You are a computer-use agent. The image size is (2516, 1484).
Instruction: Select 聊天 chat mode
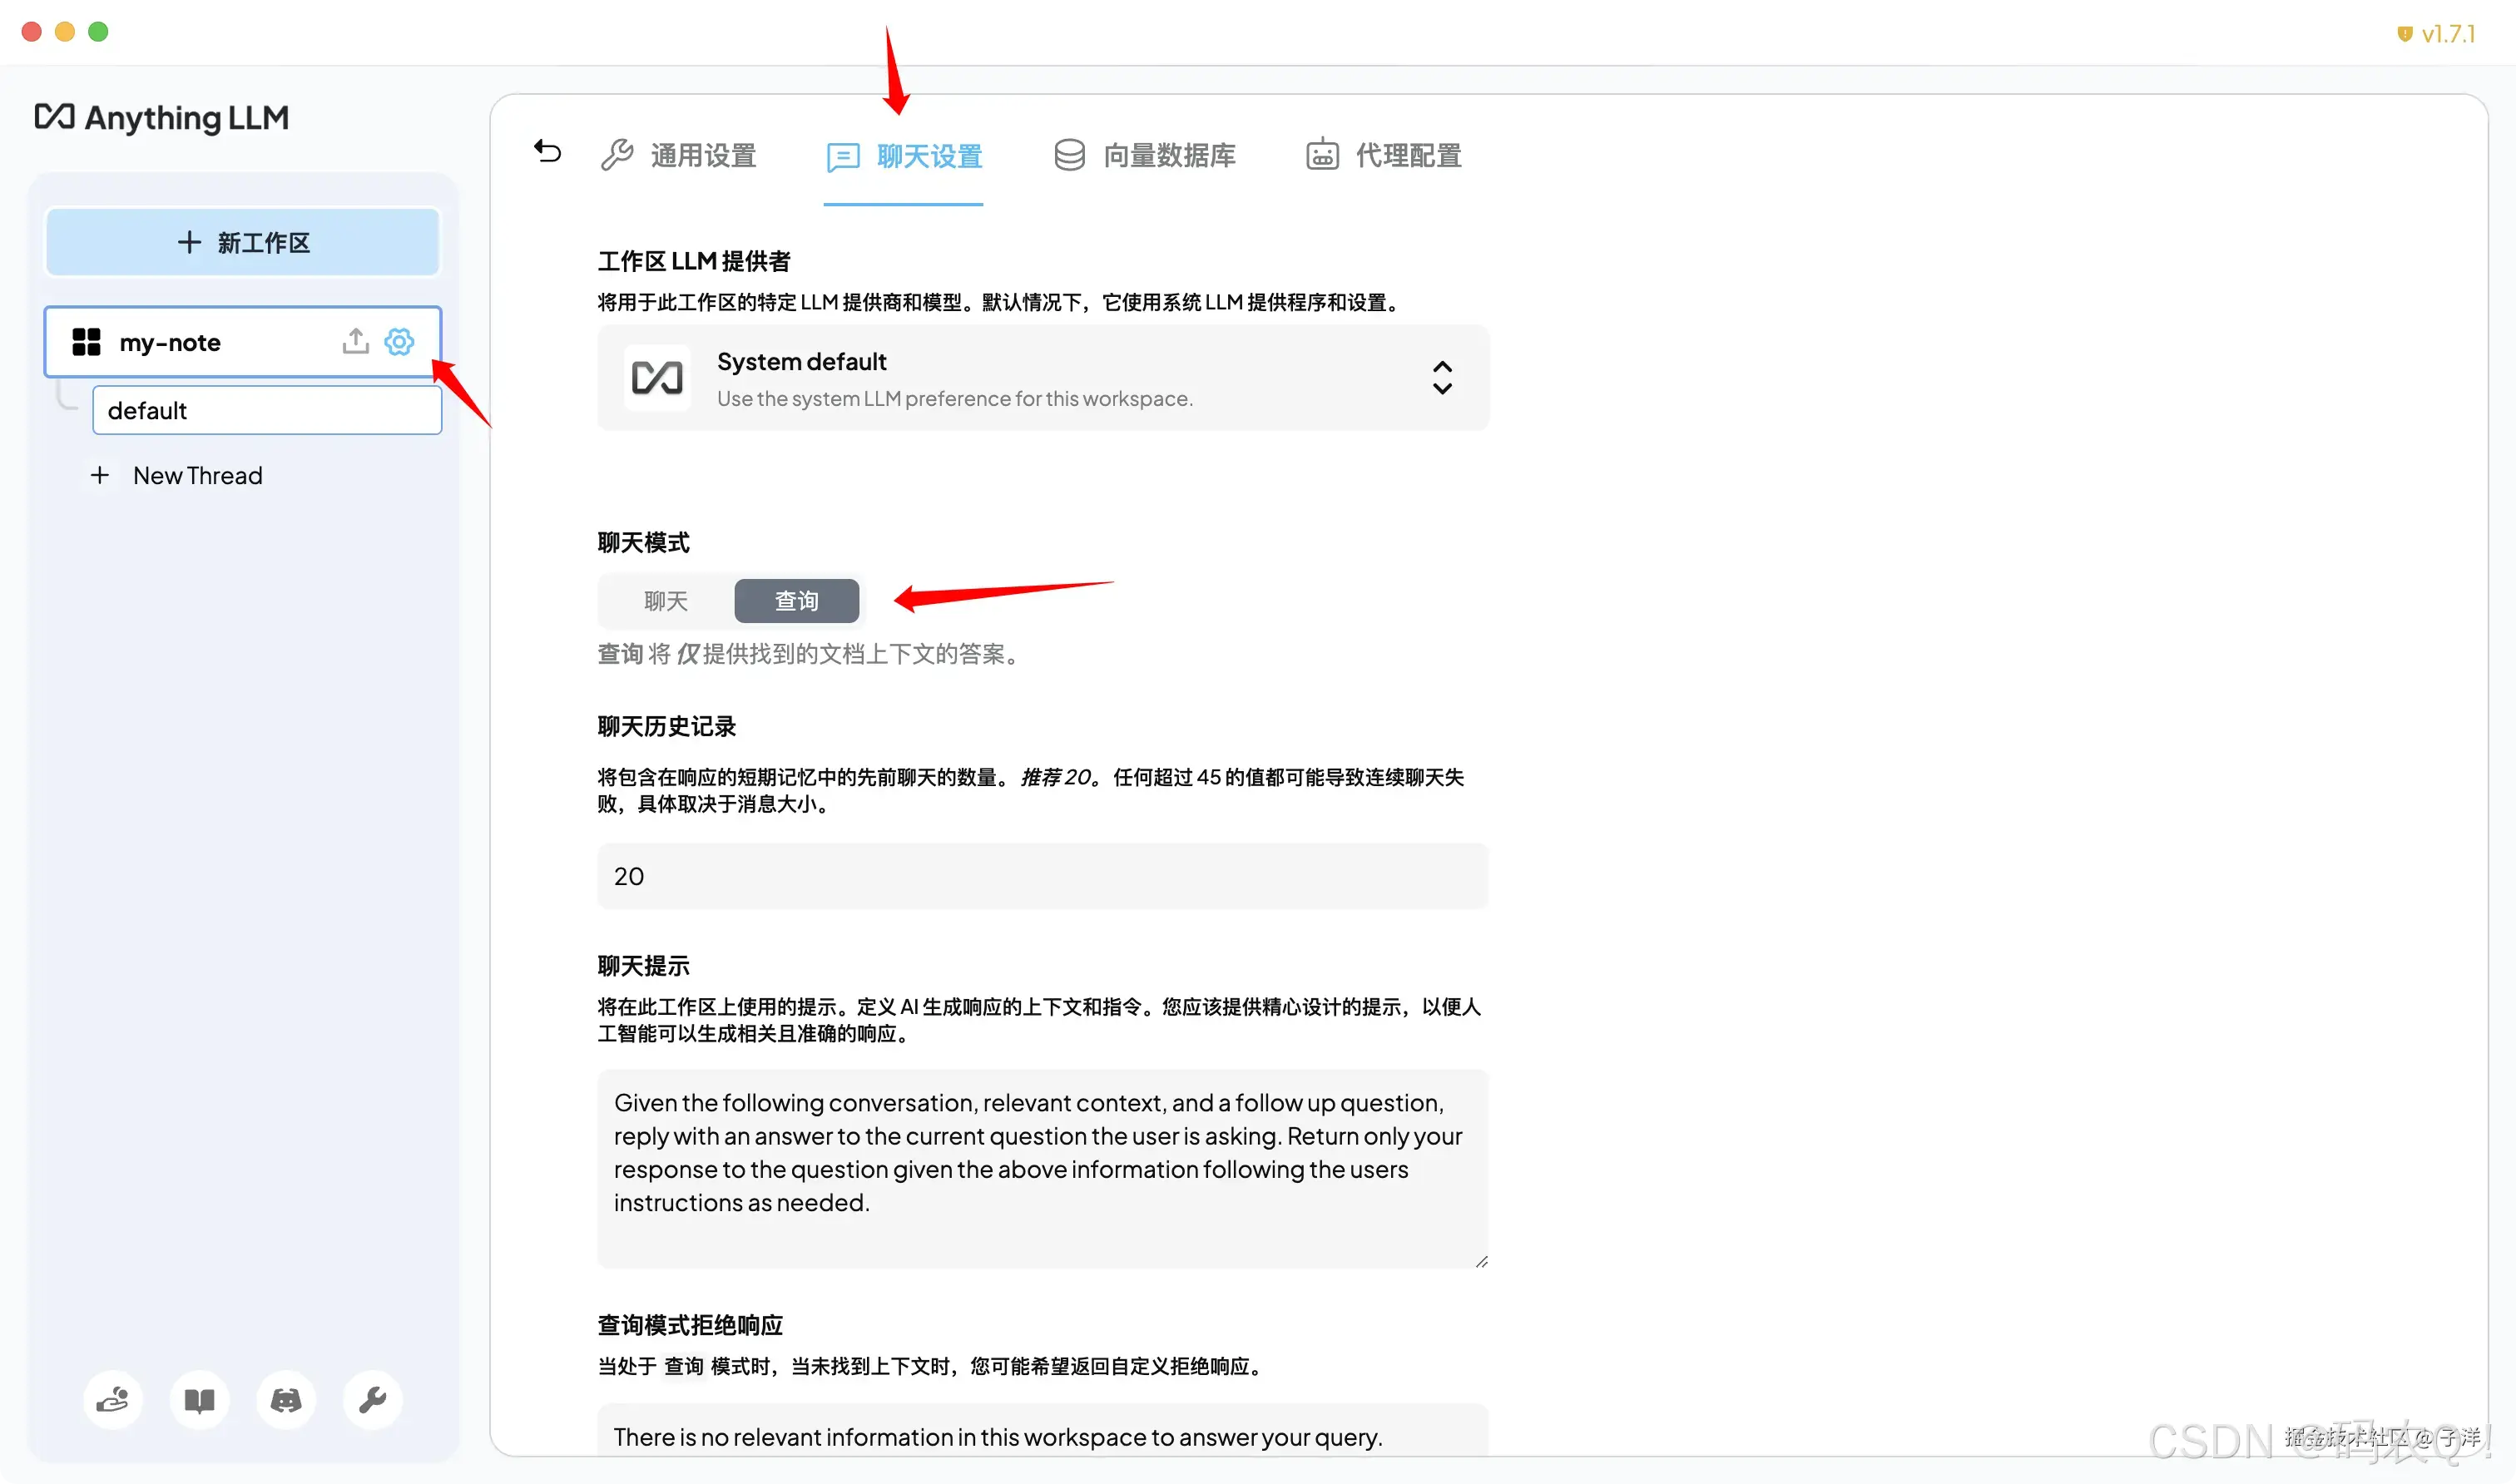coord(665,600)
